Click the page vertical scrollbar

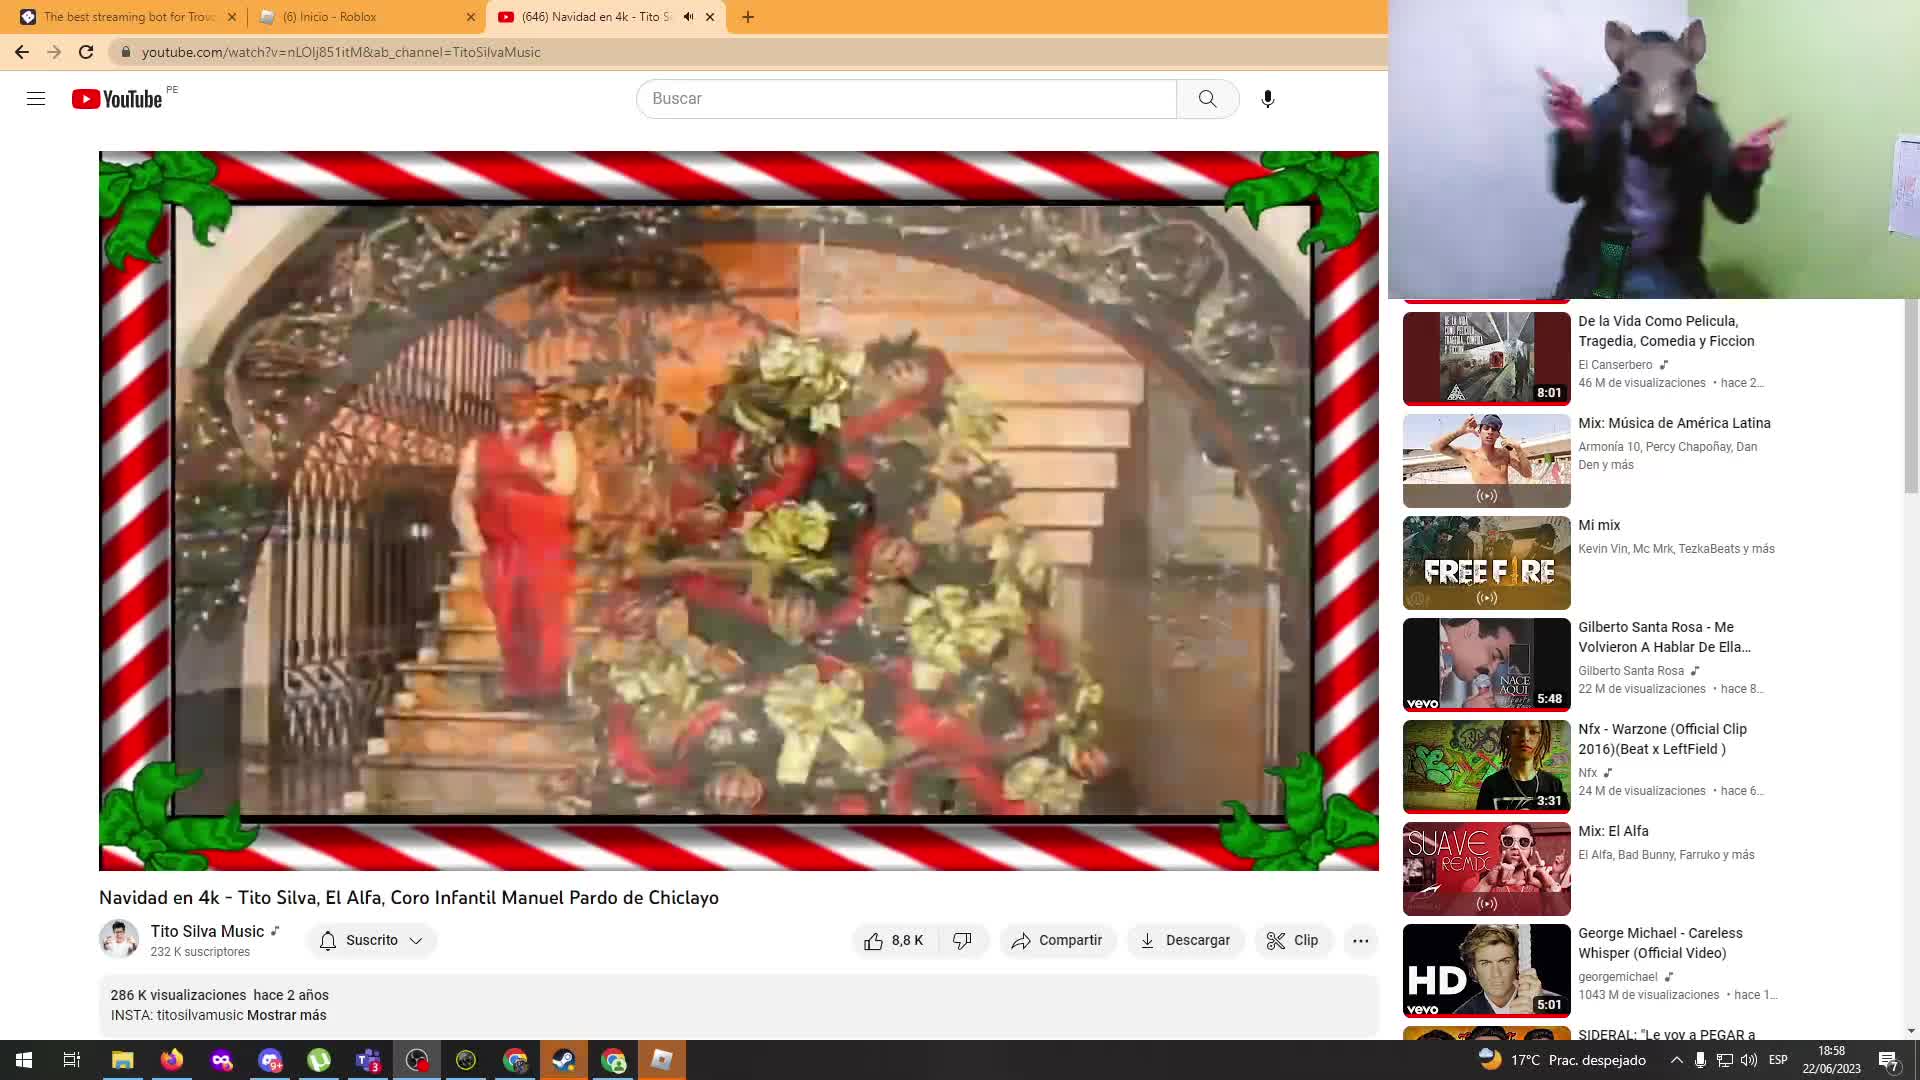click(1911, 396)
